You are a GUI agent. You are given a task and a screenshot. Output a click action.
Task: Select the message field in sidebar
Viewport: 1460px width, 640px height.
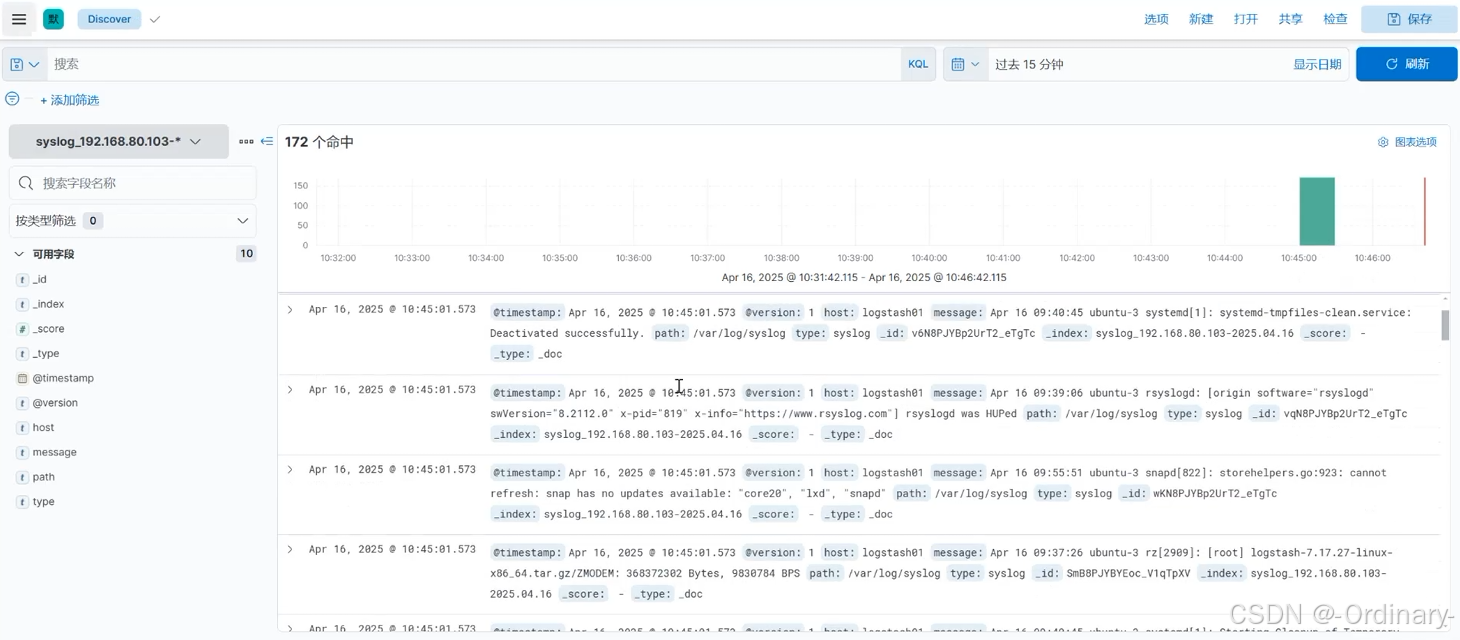(54, 452)
